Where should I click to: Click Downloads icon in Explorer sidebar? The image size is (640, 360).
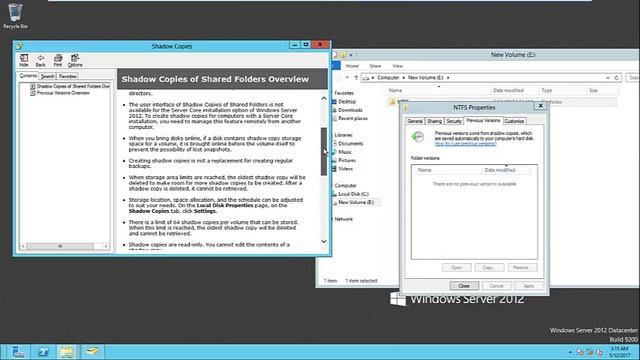pos(334,110)
